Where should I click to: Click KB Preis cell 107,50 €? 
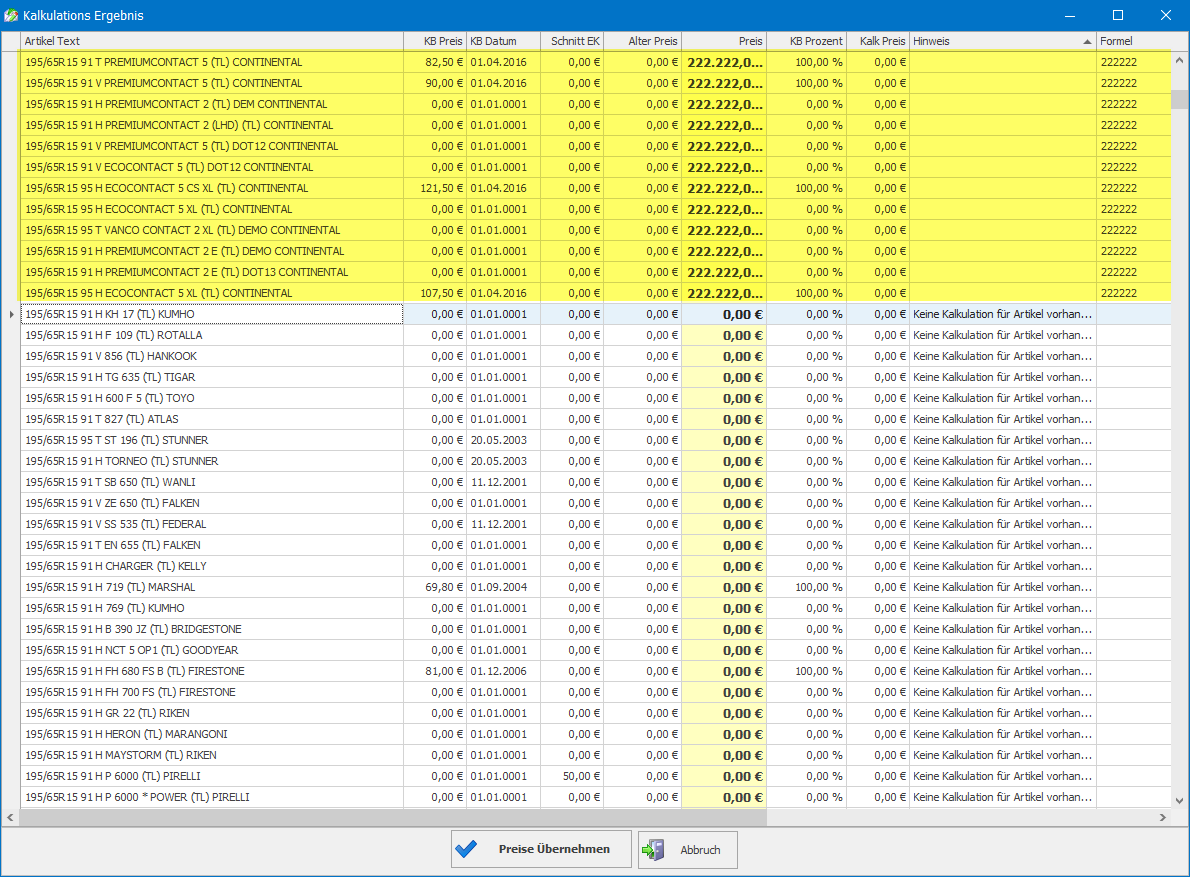coord(435,293)
